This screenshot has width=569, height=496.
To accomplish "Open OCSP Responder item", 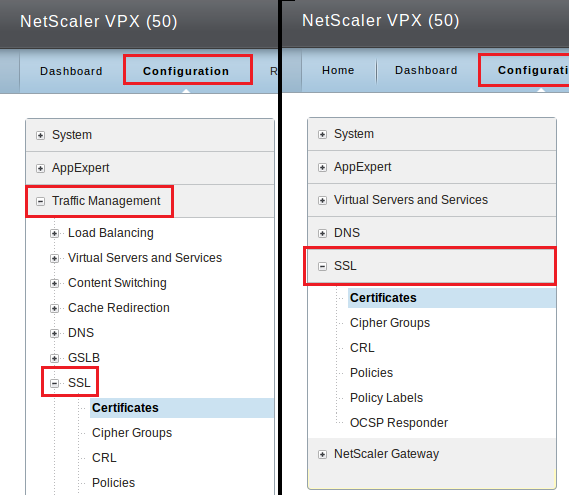I will (399, 423).
